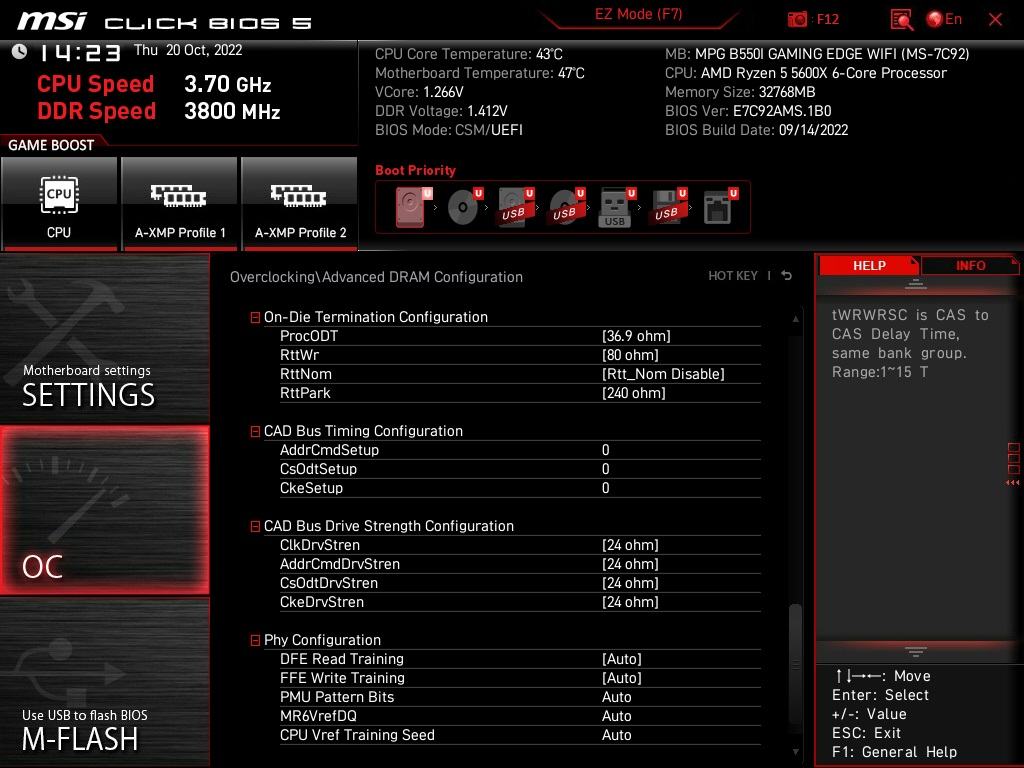Open the OC section
The width and height of the screenshot is (1024, 768).
(x=104, y=510)
